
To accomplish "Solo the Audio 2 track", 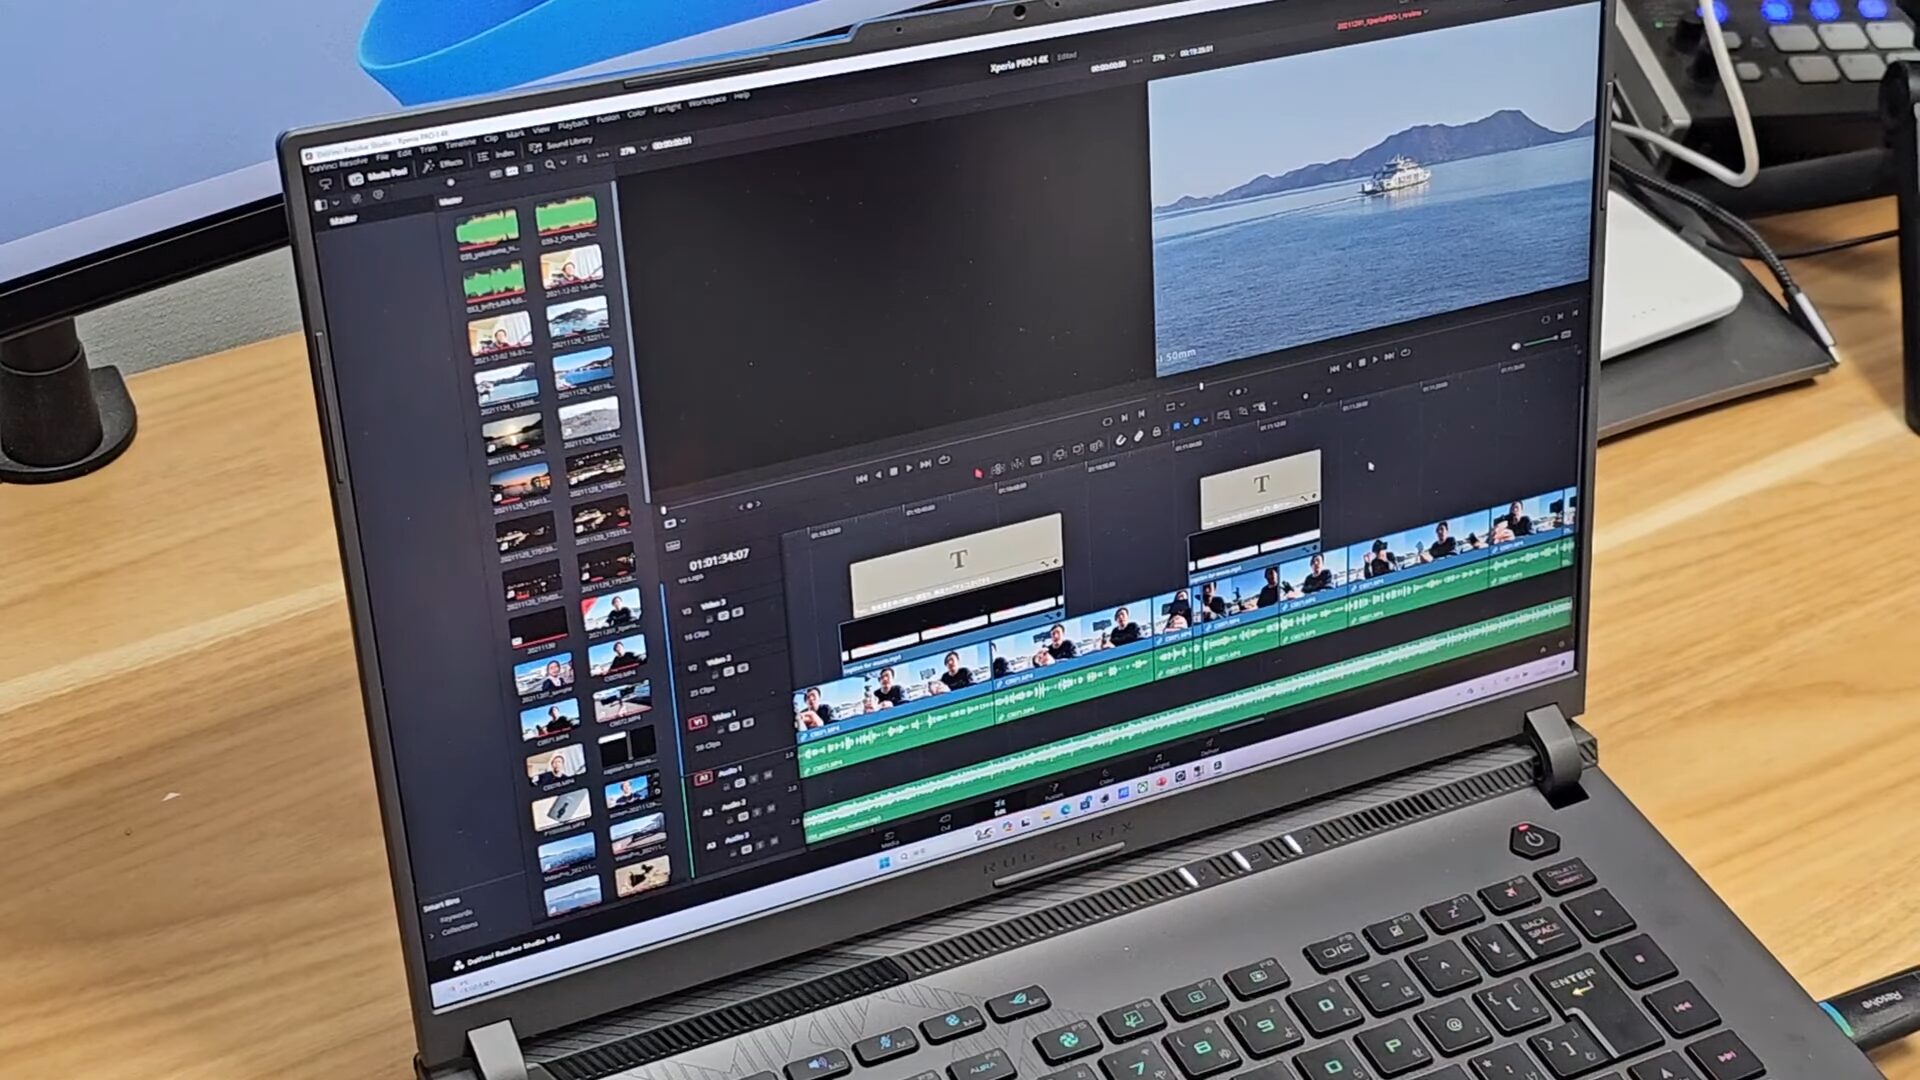I will tap(757, 812).
